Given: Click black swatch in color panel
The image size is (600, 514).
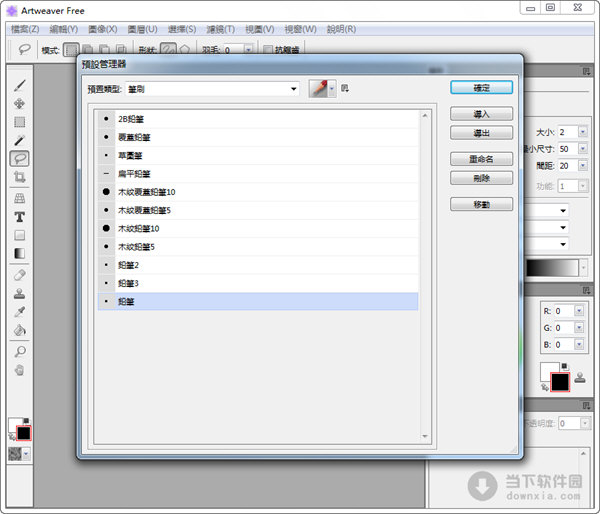Looking at the screenshot, I should (560, 382).
